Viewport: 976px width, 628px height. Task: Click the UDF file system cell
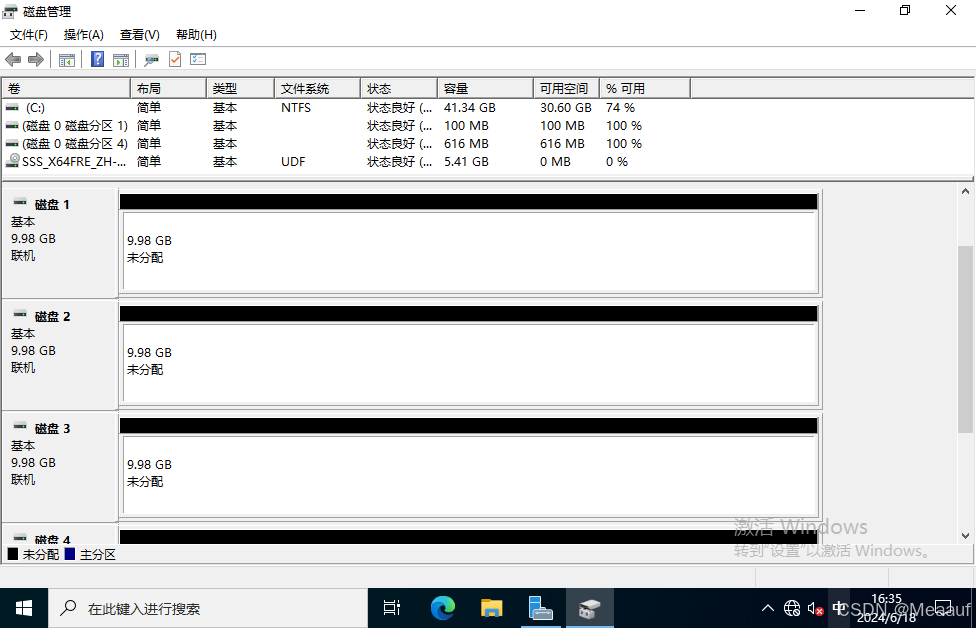[x=293, y=162]
